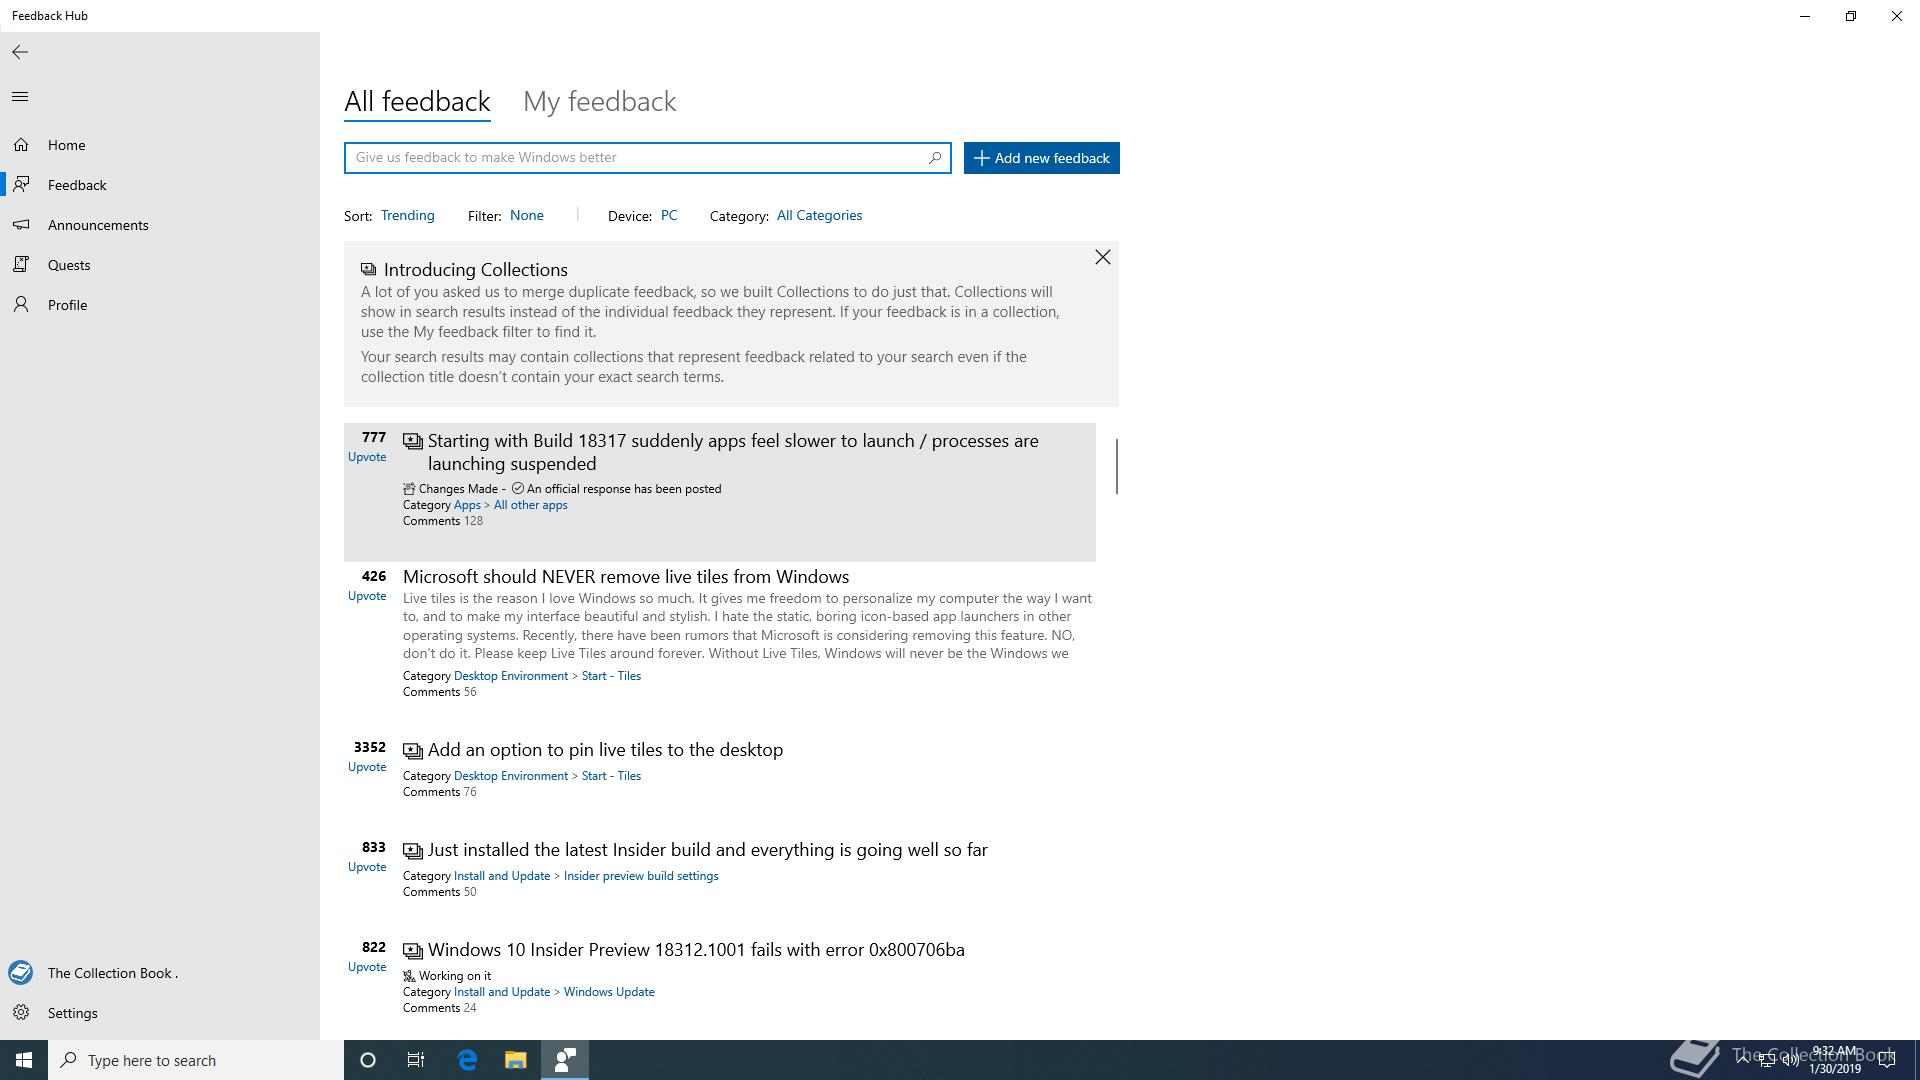This screenshot has width=1920, height=1080.
Task: Click the Windows Update category link
Action: [x=609, y=992]
